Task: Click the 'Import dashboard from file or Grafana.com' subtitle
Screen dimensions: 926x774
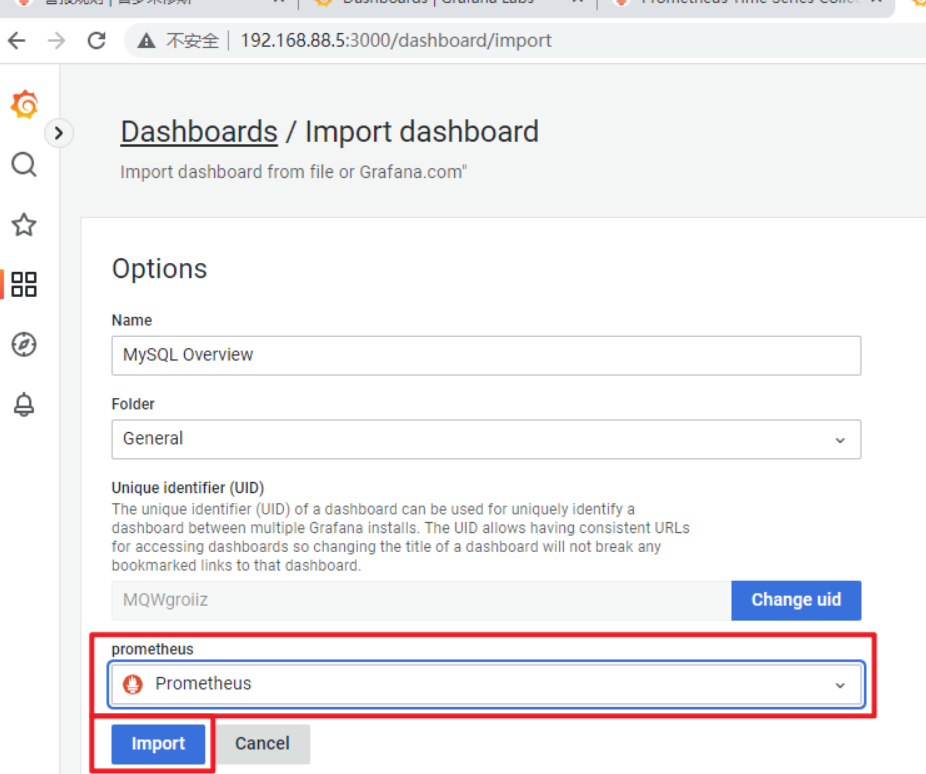Action: 294,172
